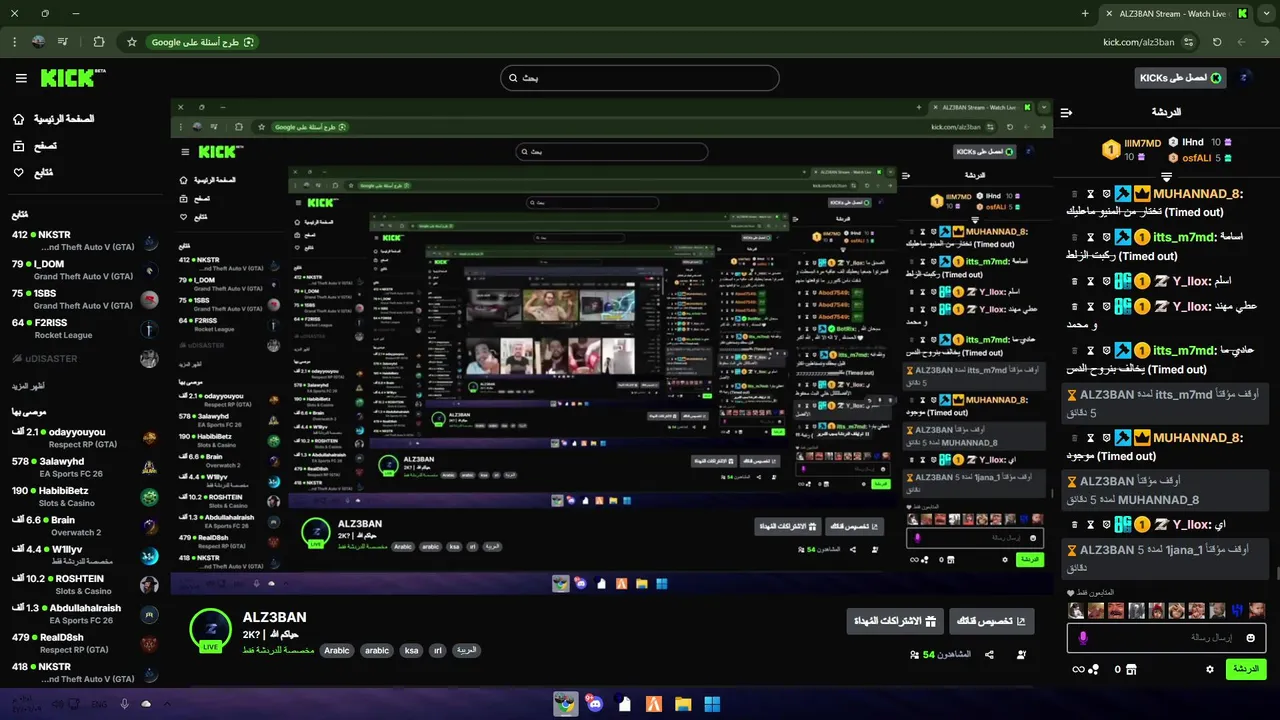The width and height of the screenshot is (1280, 720).
Task: Open Discord from the taskbar
Action: (595, 704)
